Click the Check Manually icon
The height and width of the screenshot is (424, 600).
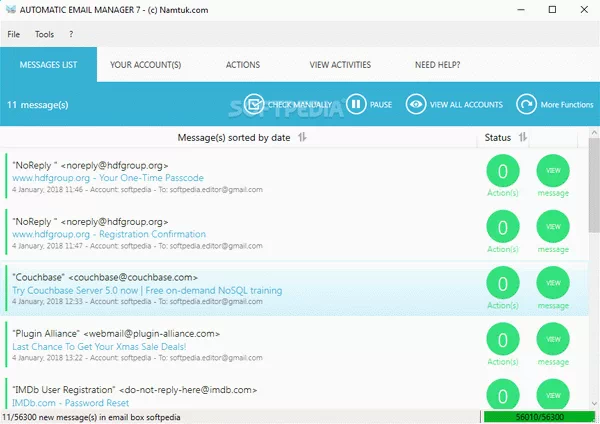[x=254, y=104]
